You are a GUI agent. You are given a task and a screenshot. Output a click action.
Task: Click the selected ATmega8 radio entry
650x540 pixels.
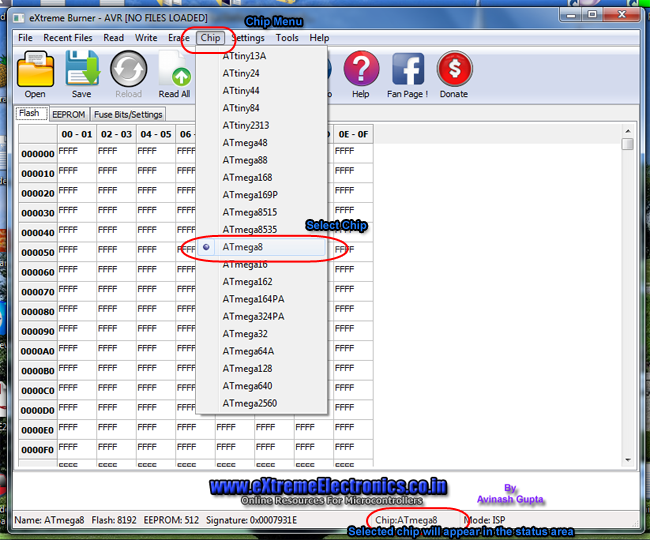click(x=261, y=247)
